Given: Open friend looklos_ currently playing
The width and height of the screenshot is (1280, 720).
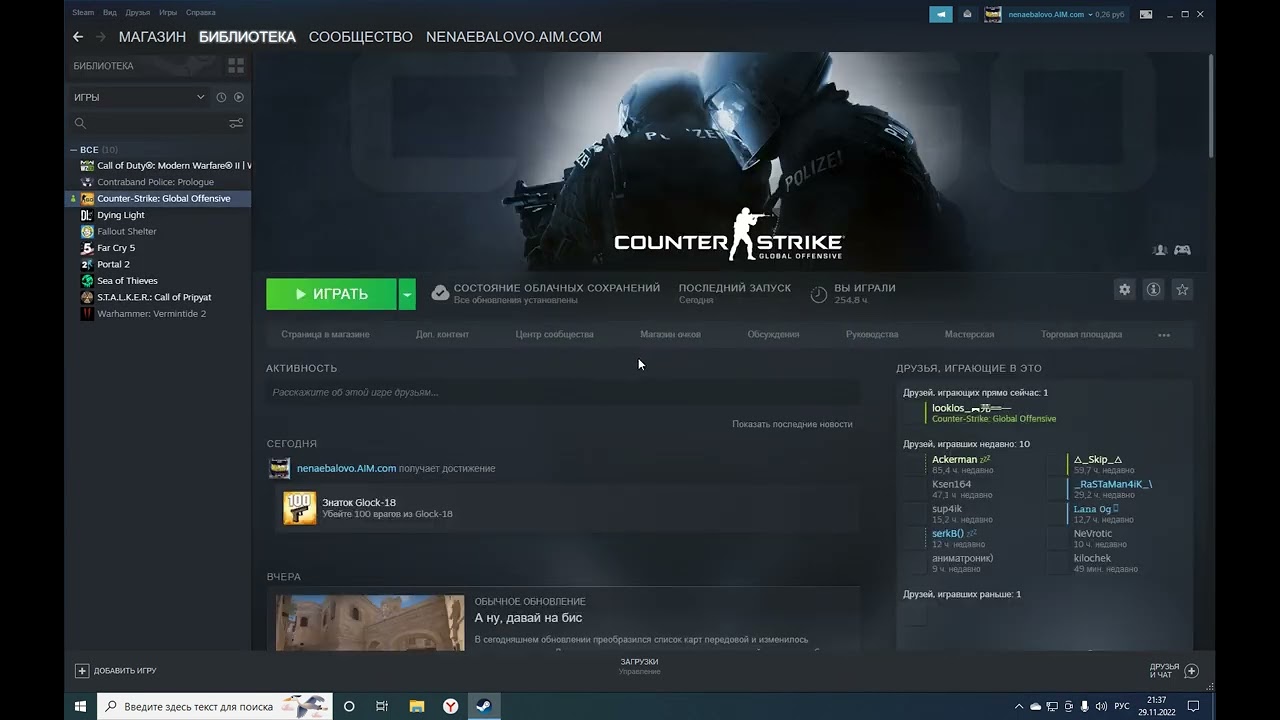Looking at the screenshot, I should click(970, 408).
